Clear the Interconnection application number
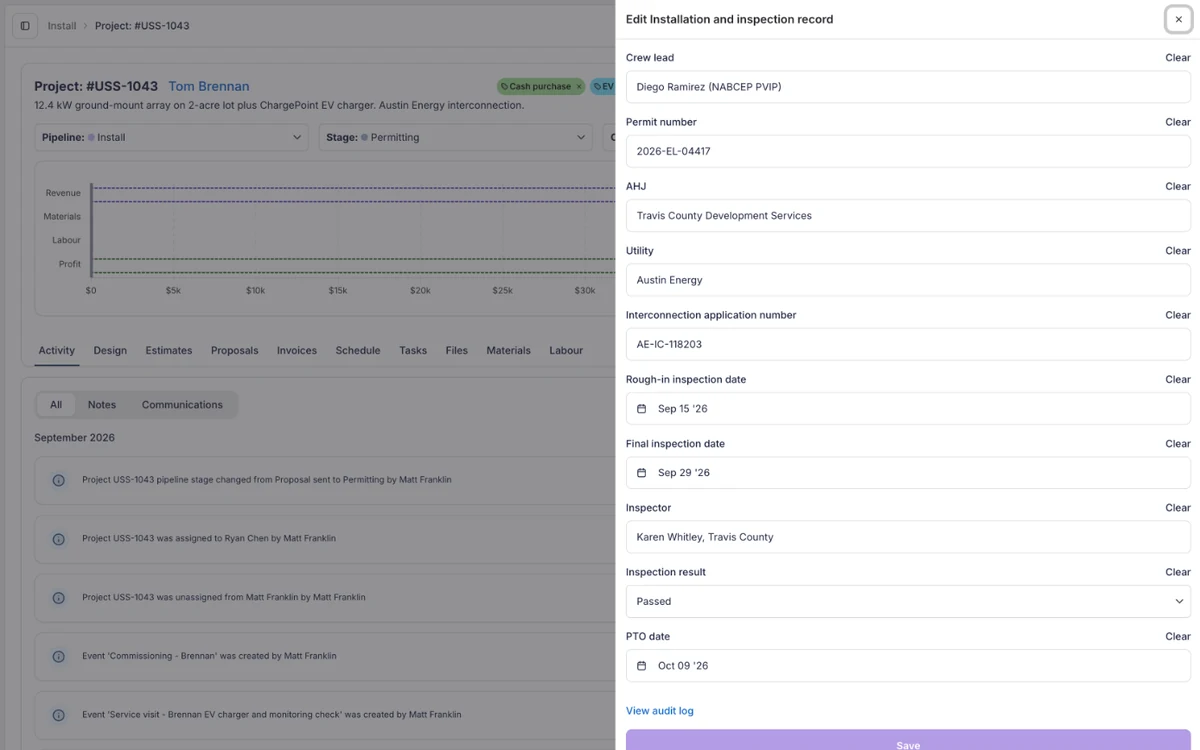This screenshot has height=750, width=1200. point(1177,315)
